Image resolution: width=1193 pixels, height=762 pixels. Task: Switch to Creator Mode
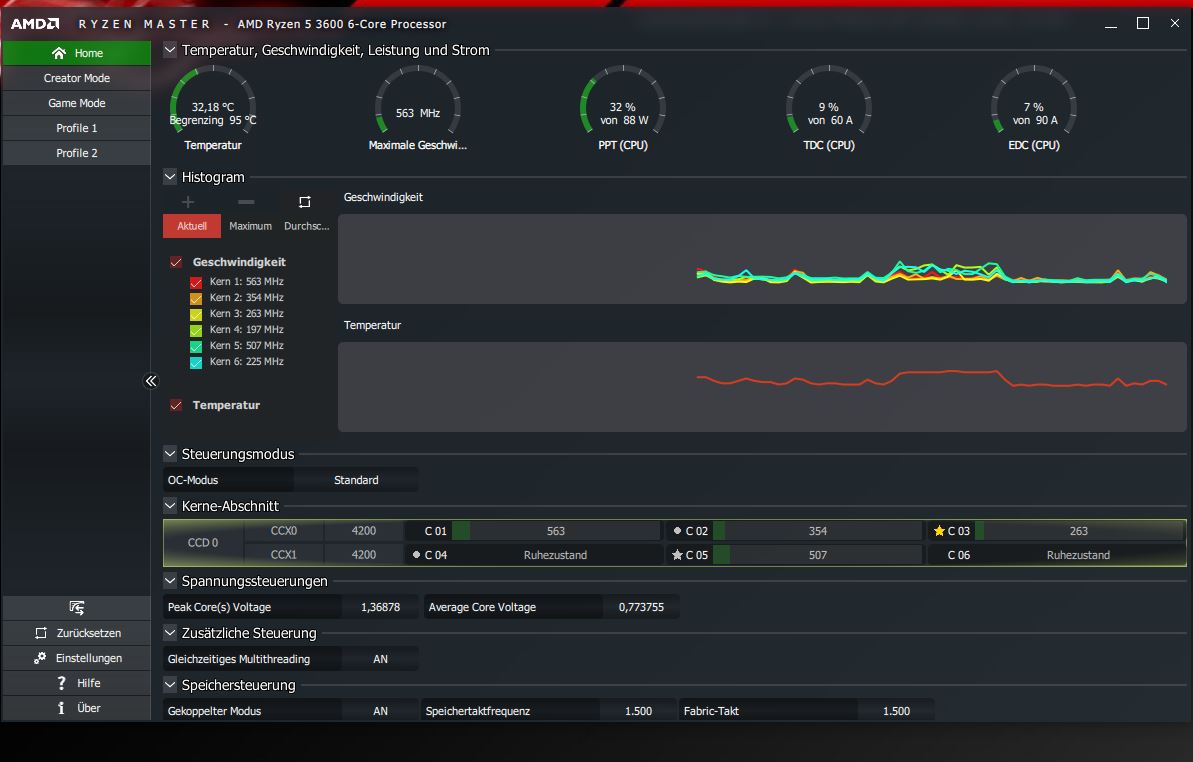point(77,78)
